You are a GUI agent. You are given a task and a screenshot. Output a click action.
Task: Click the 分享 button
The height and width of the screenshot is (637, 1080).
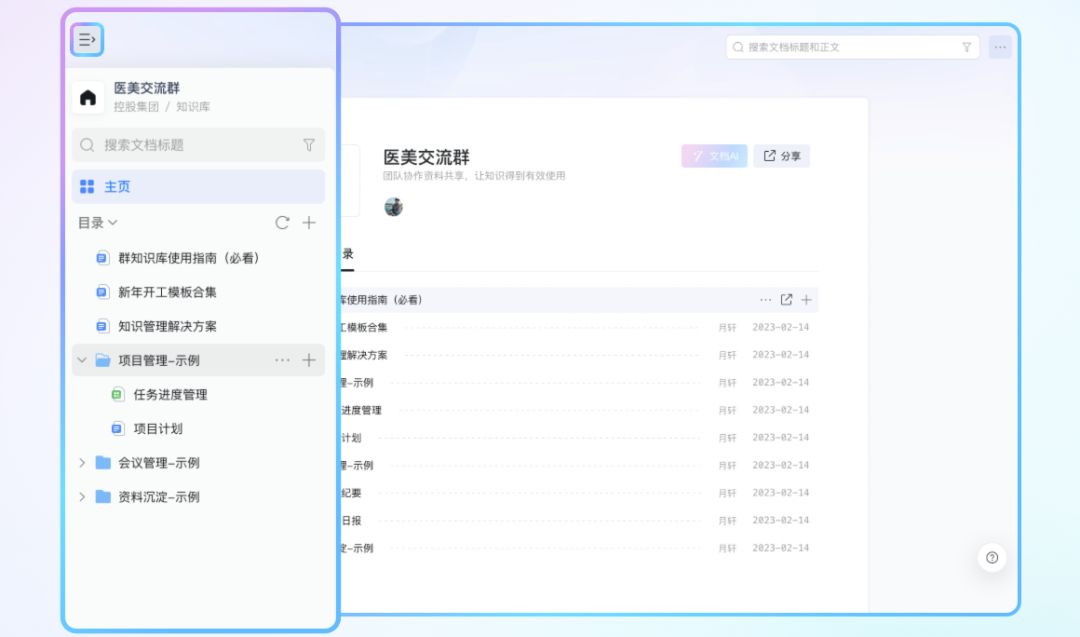pos(782,156)
